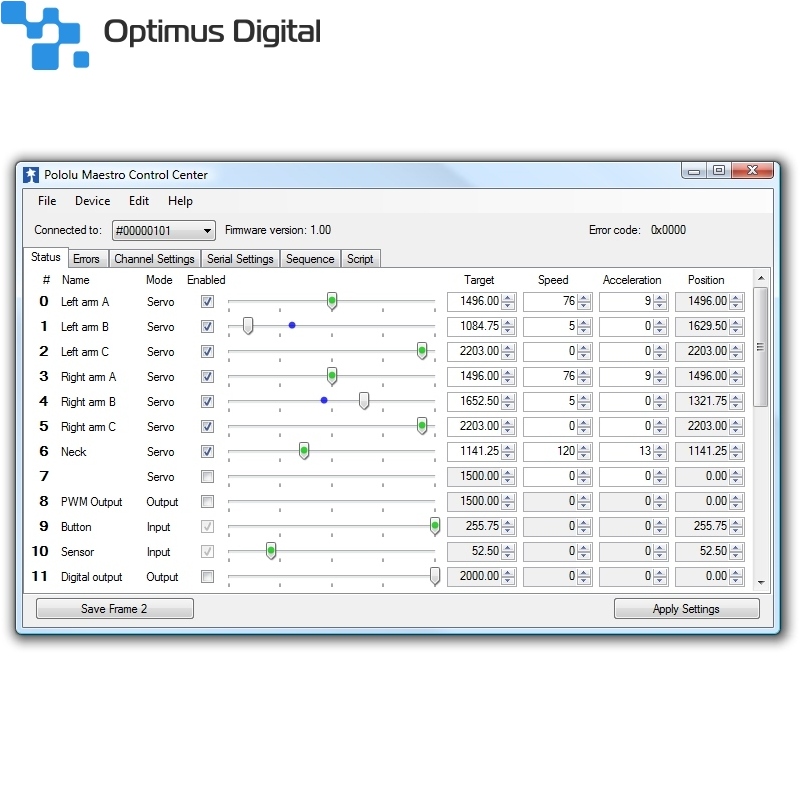Click the Acceleration column header
The image size is (800, 800).
[632, 280]
